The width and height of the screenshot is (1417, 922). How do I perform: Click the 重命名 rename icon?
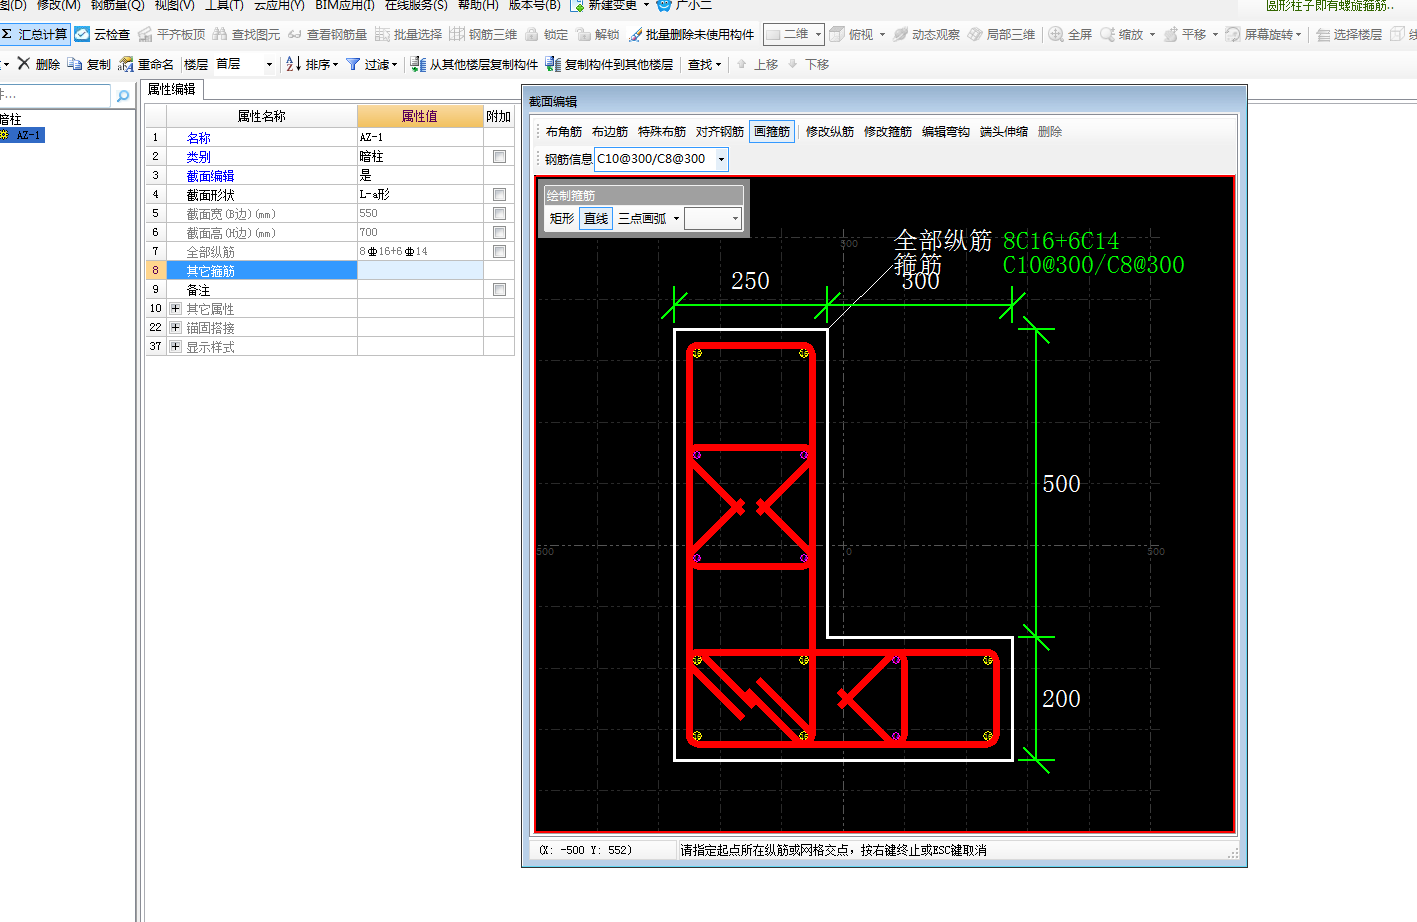click(x=126, y=64)
